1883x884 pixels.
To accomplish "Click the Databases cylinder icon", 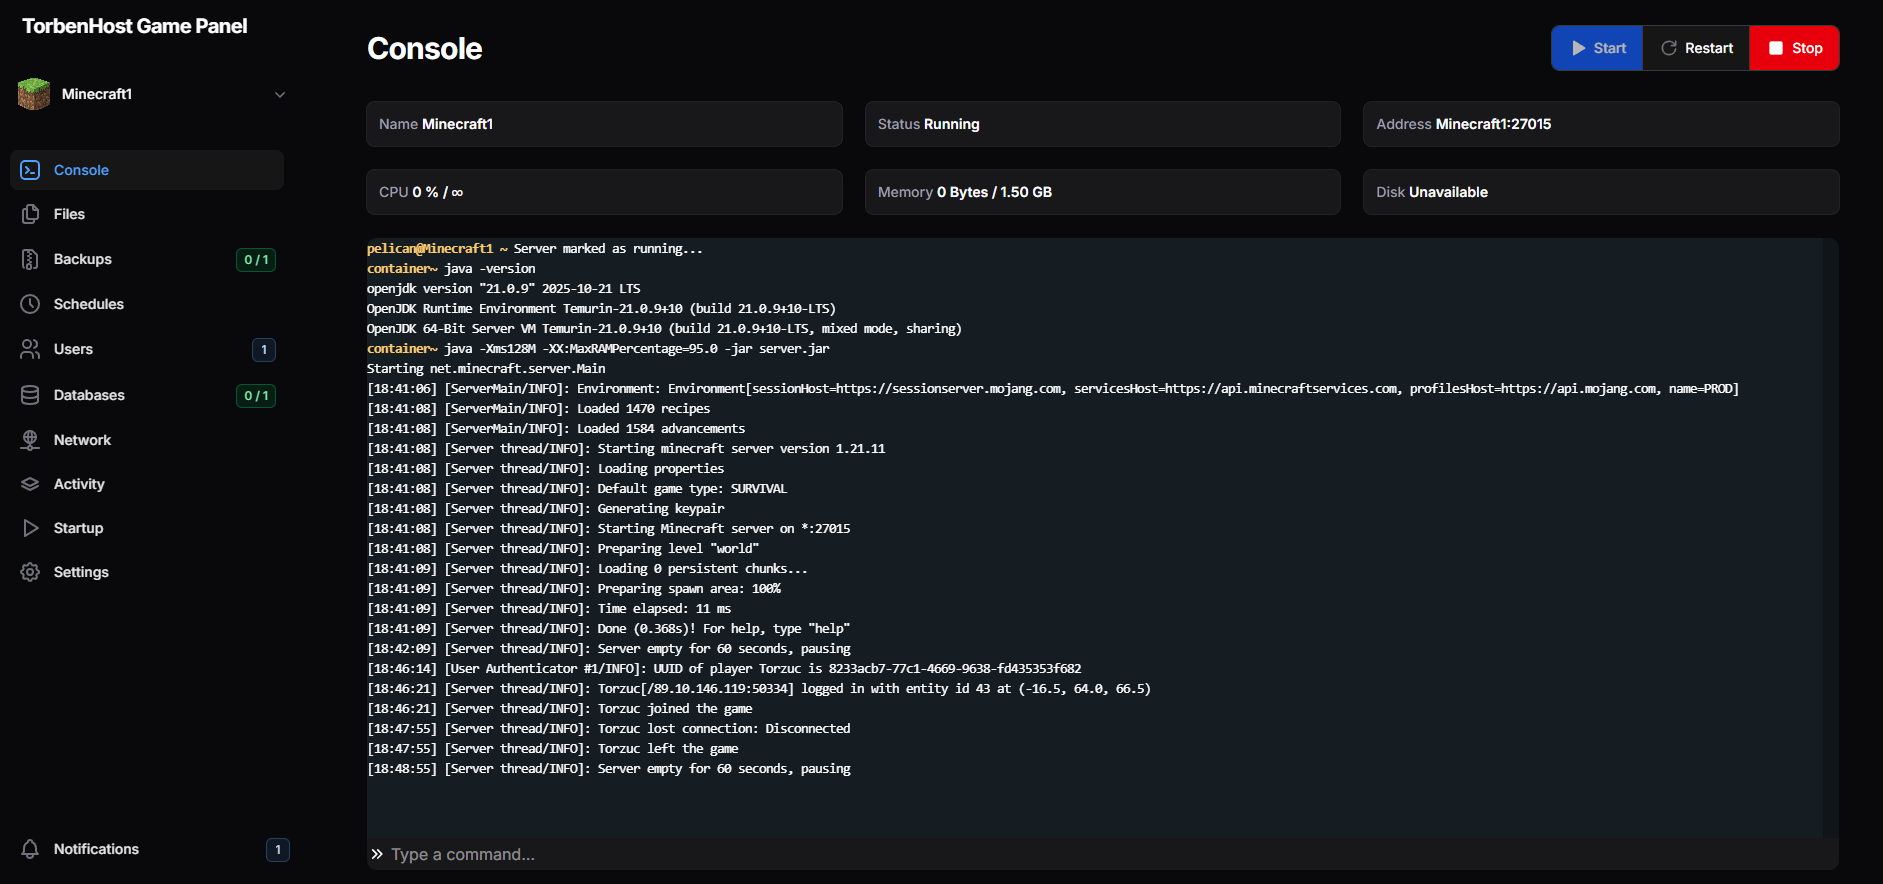I will point(30,395).
